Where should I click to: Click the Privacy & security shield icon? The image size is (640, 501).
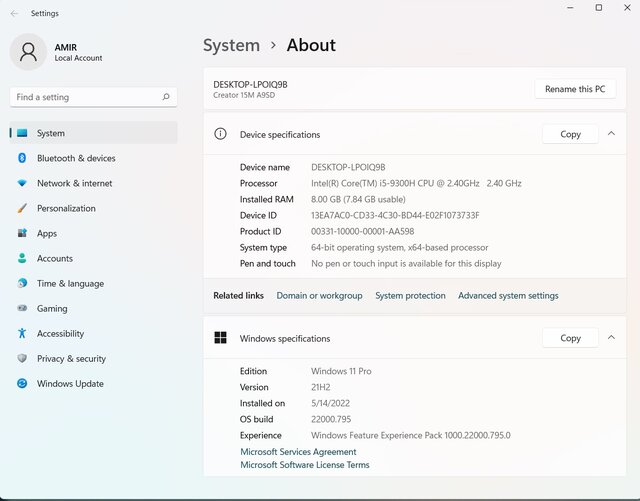22,358
